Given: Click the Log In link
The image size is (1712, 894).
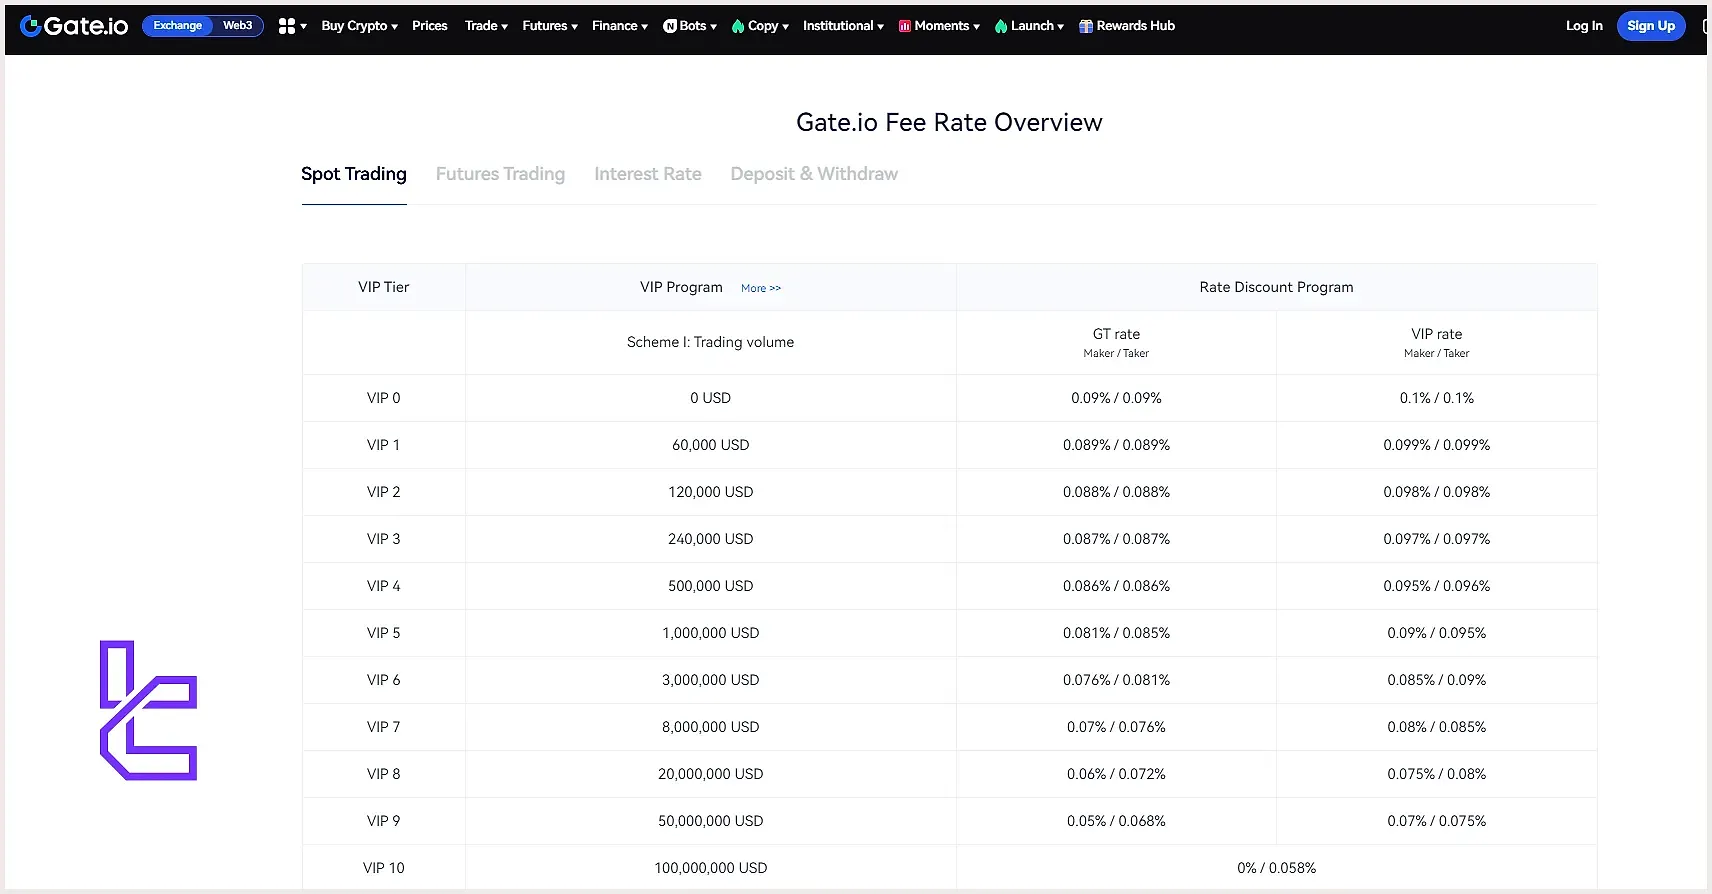Looking at the screenshot, I should pos(1583,26).
